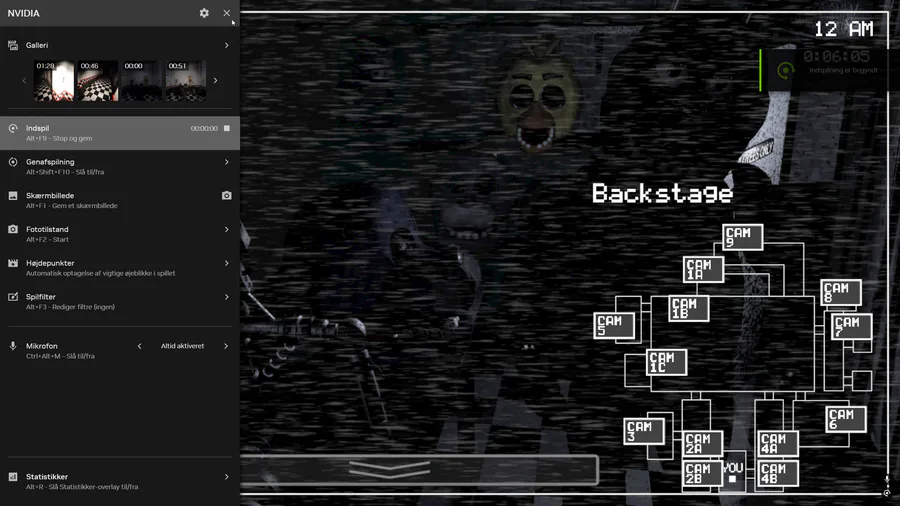Click the Fototilstand camera icon
This screenshot has height=506, width=900.
(x=13, y=229)
